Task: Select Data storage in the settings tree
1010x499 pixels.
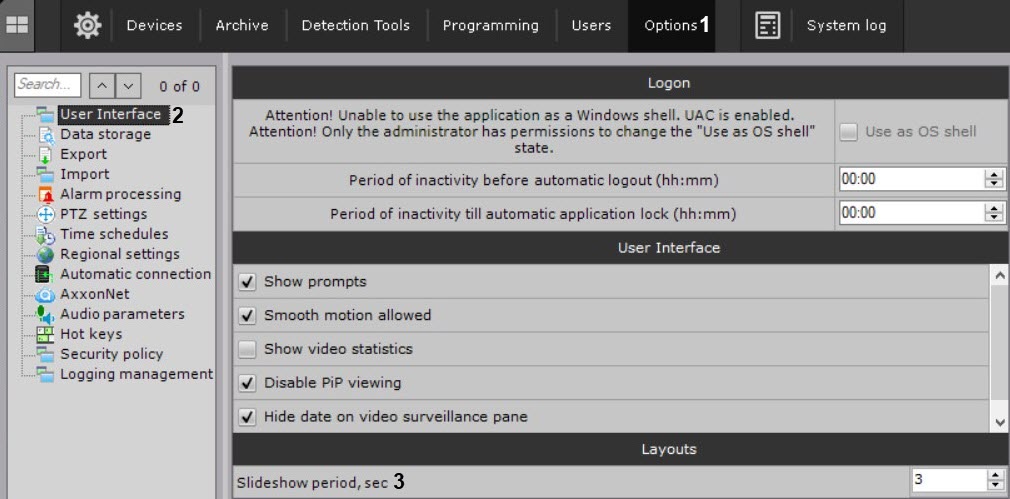Action: tap(105, 134)
